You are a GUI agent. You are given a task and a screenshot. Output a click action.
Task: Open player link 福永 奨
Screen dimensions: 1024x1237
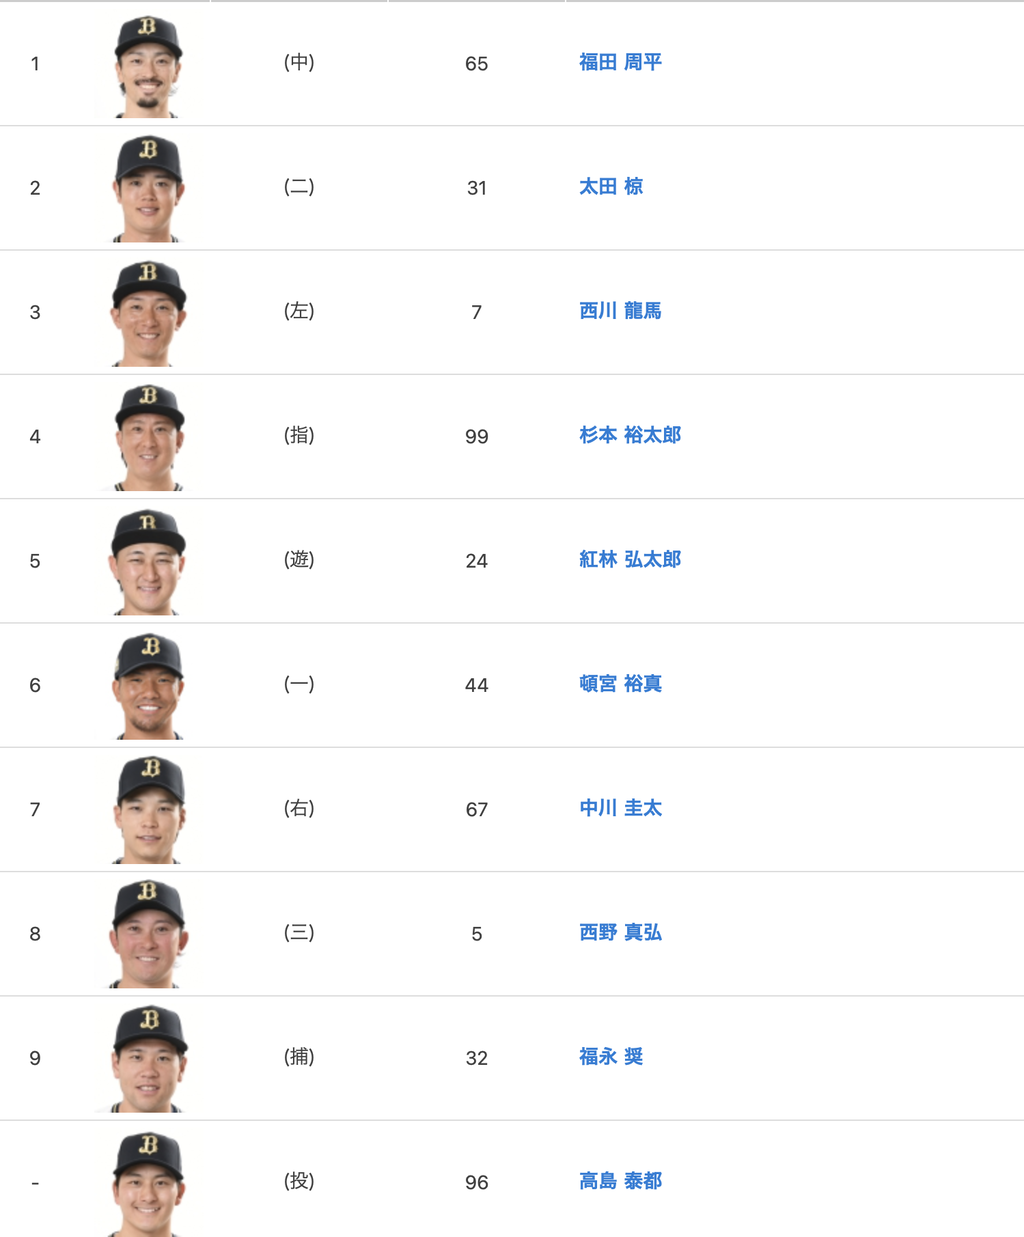coord(611,1057)
